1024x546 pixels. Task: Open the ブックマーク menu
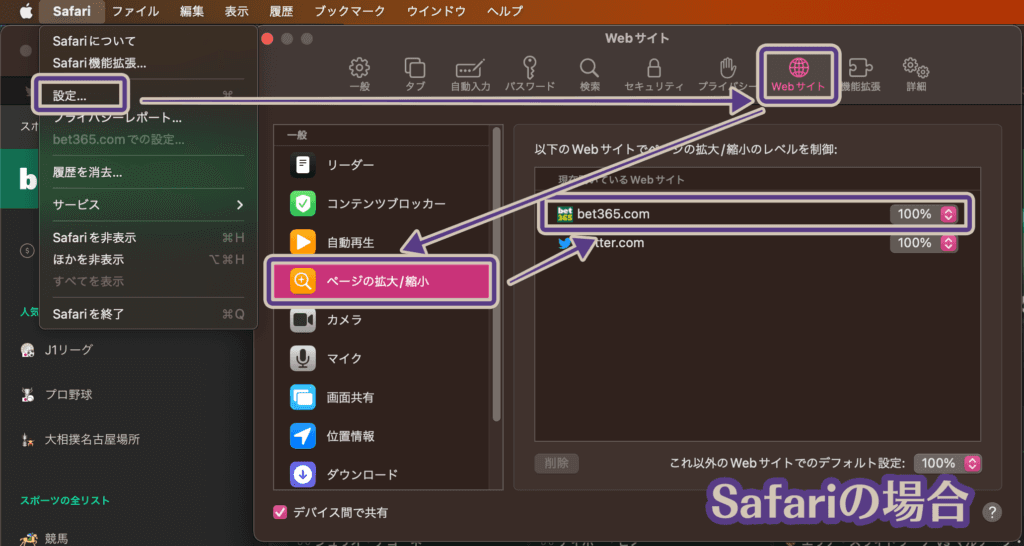(350, 11)
